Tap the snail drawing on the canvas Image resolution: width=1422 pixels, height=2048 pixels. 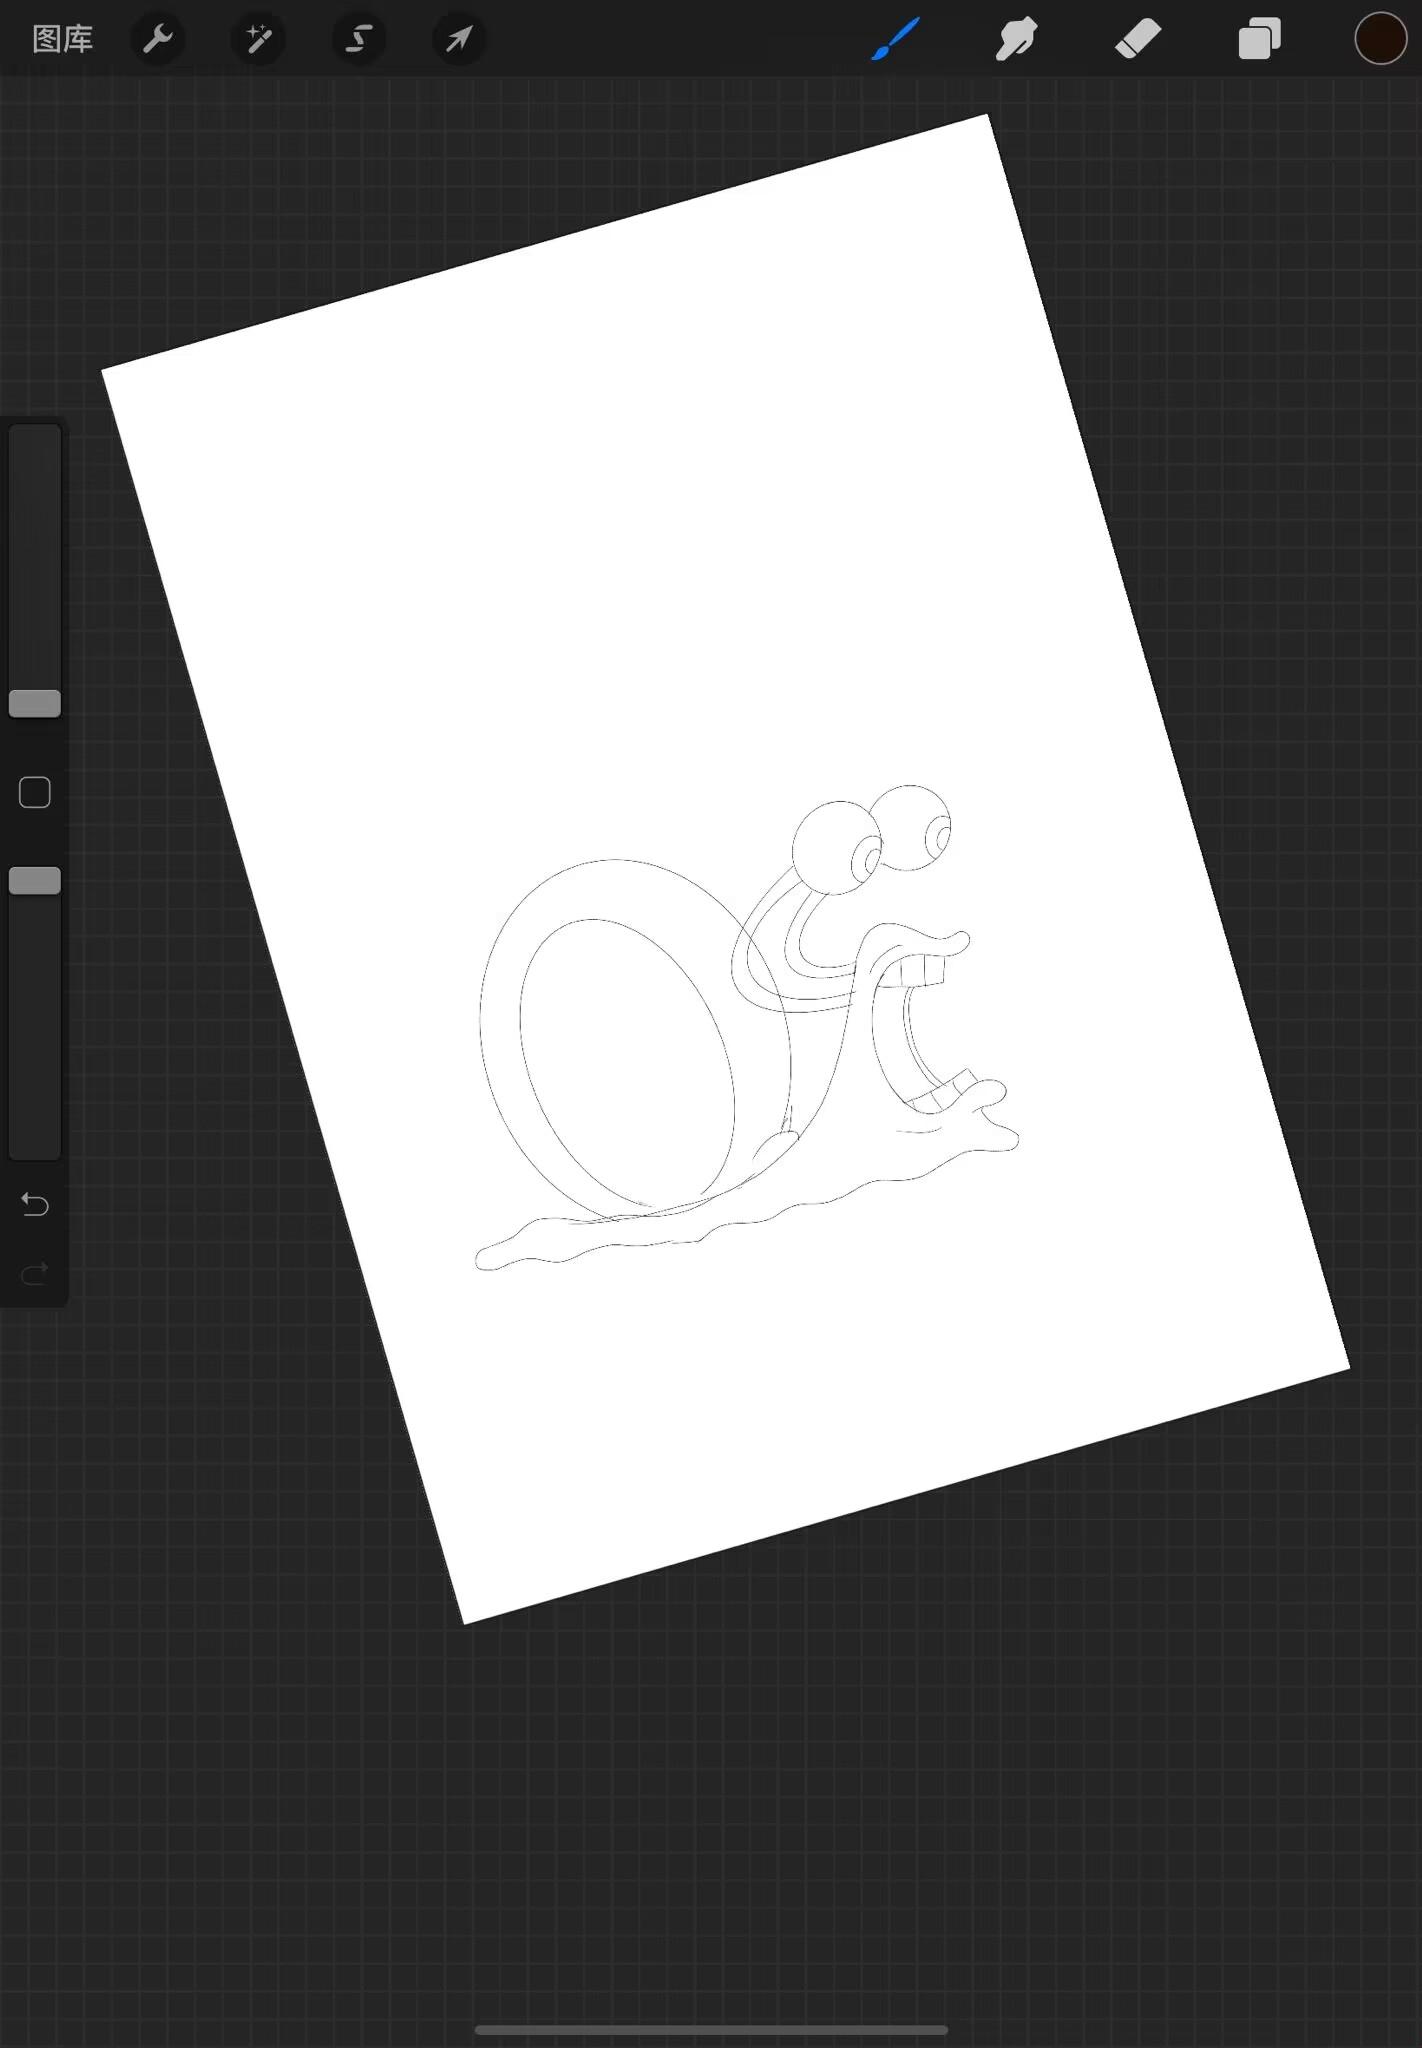[745, 1030]
